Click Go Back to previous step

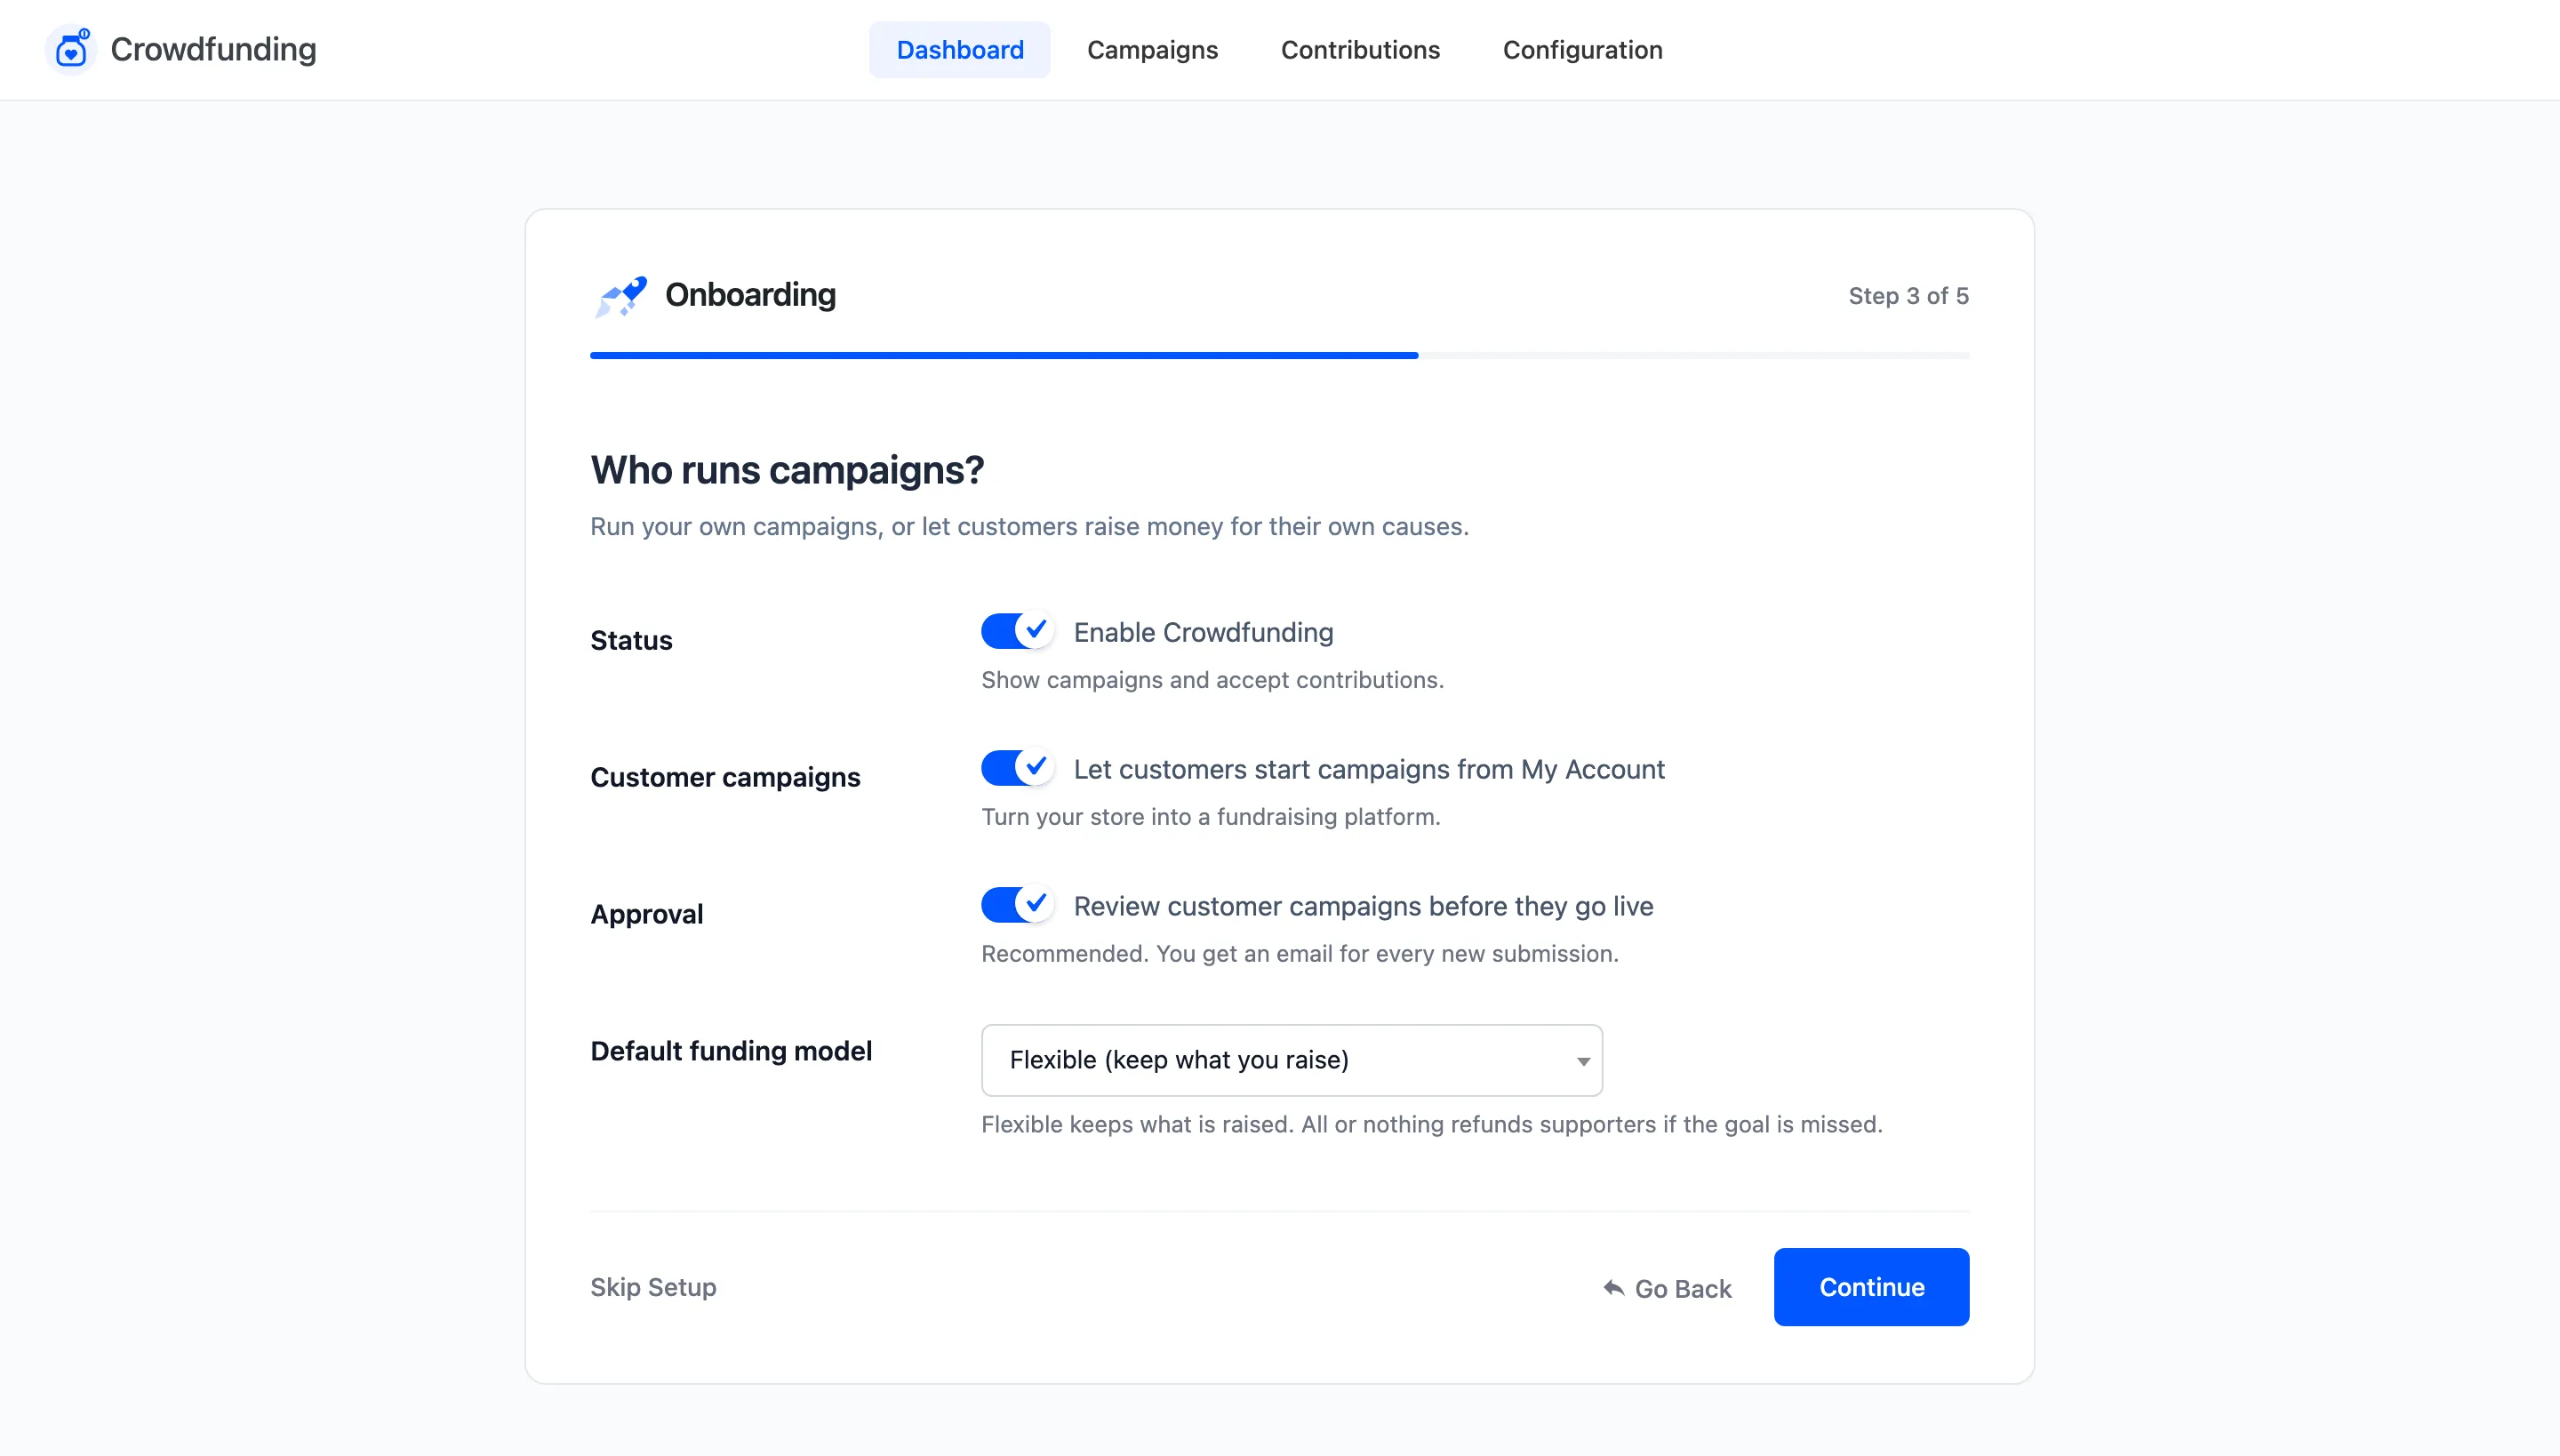1667,1288
